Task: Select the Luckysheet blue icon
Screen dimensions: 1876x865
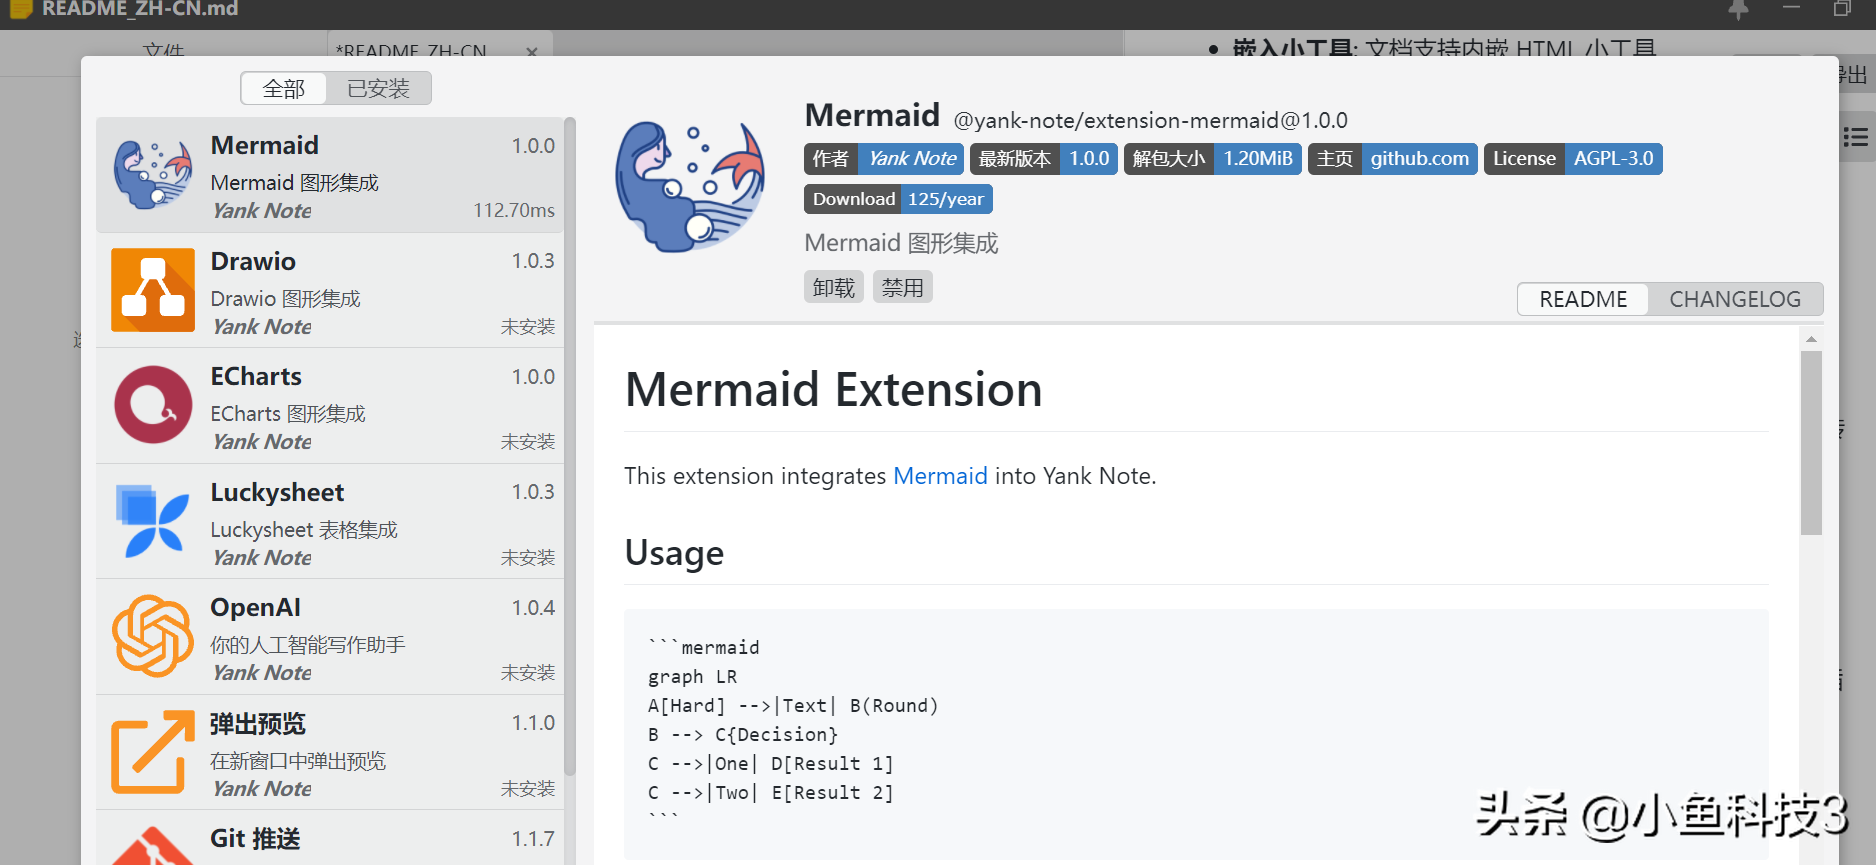Action: tap(153, 521)
